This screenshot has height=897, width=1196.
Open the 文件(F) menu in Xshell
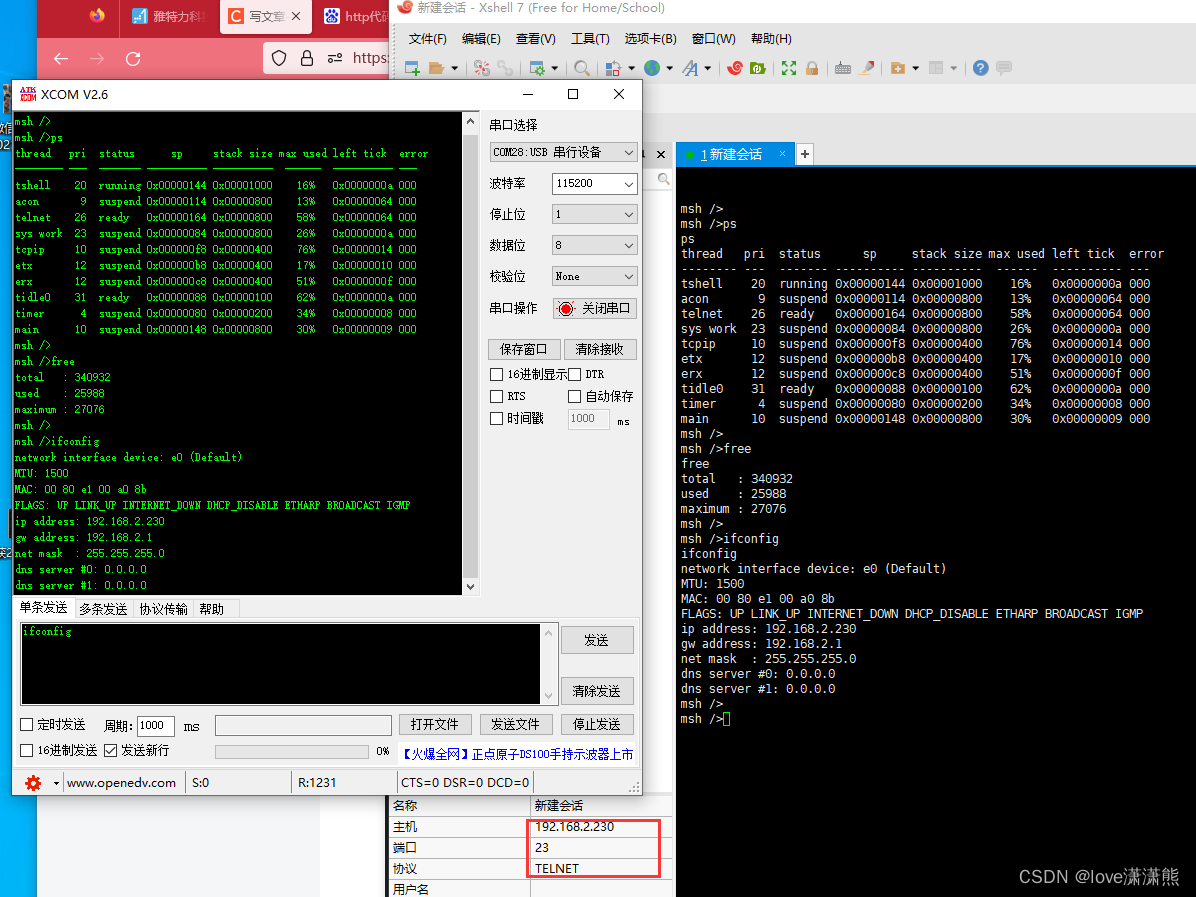pos(428,39)
